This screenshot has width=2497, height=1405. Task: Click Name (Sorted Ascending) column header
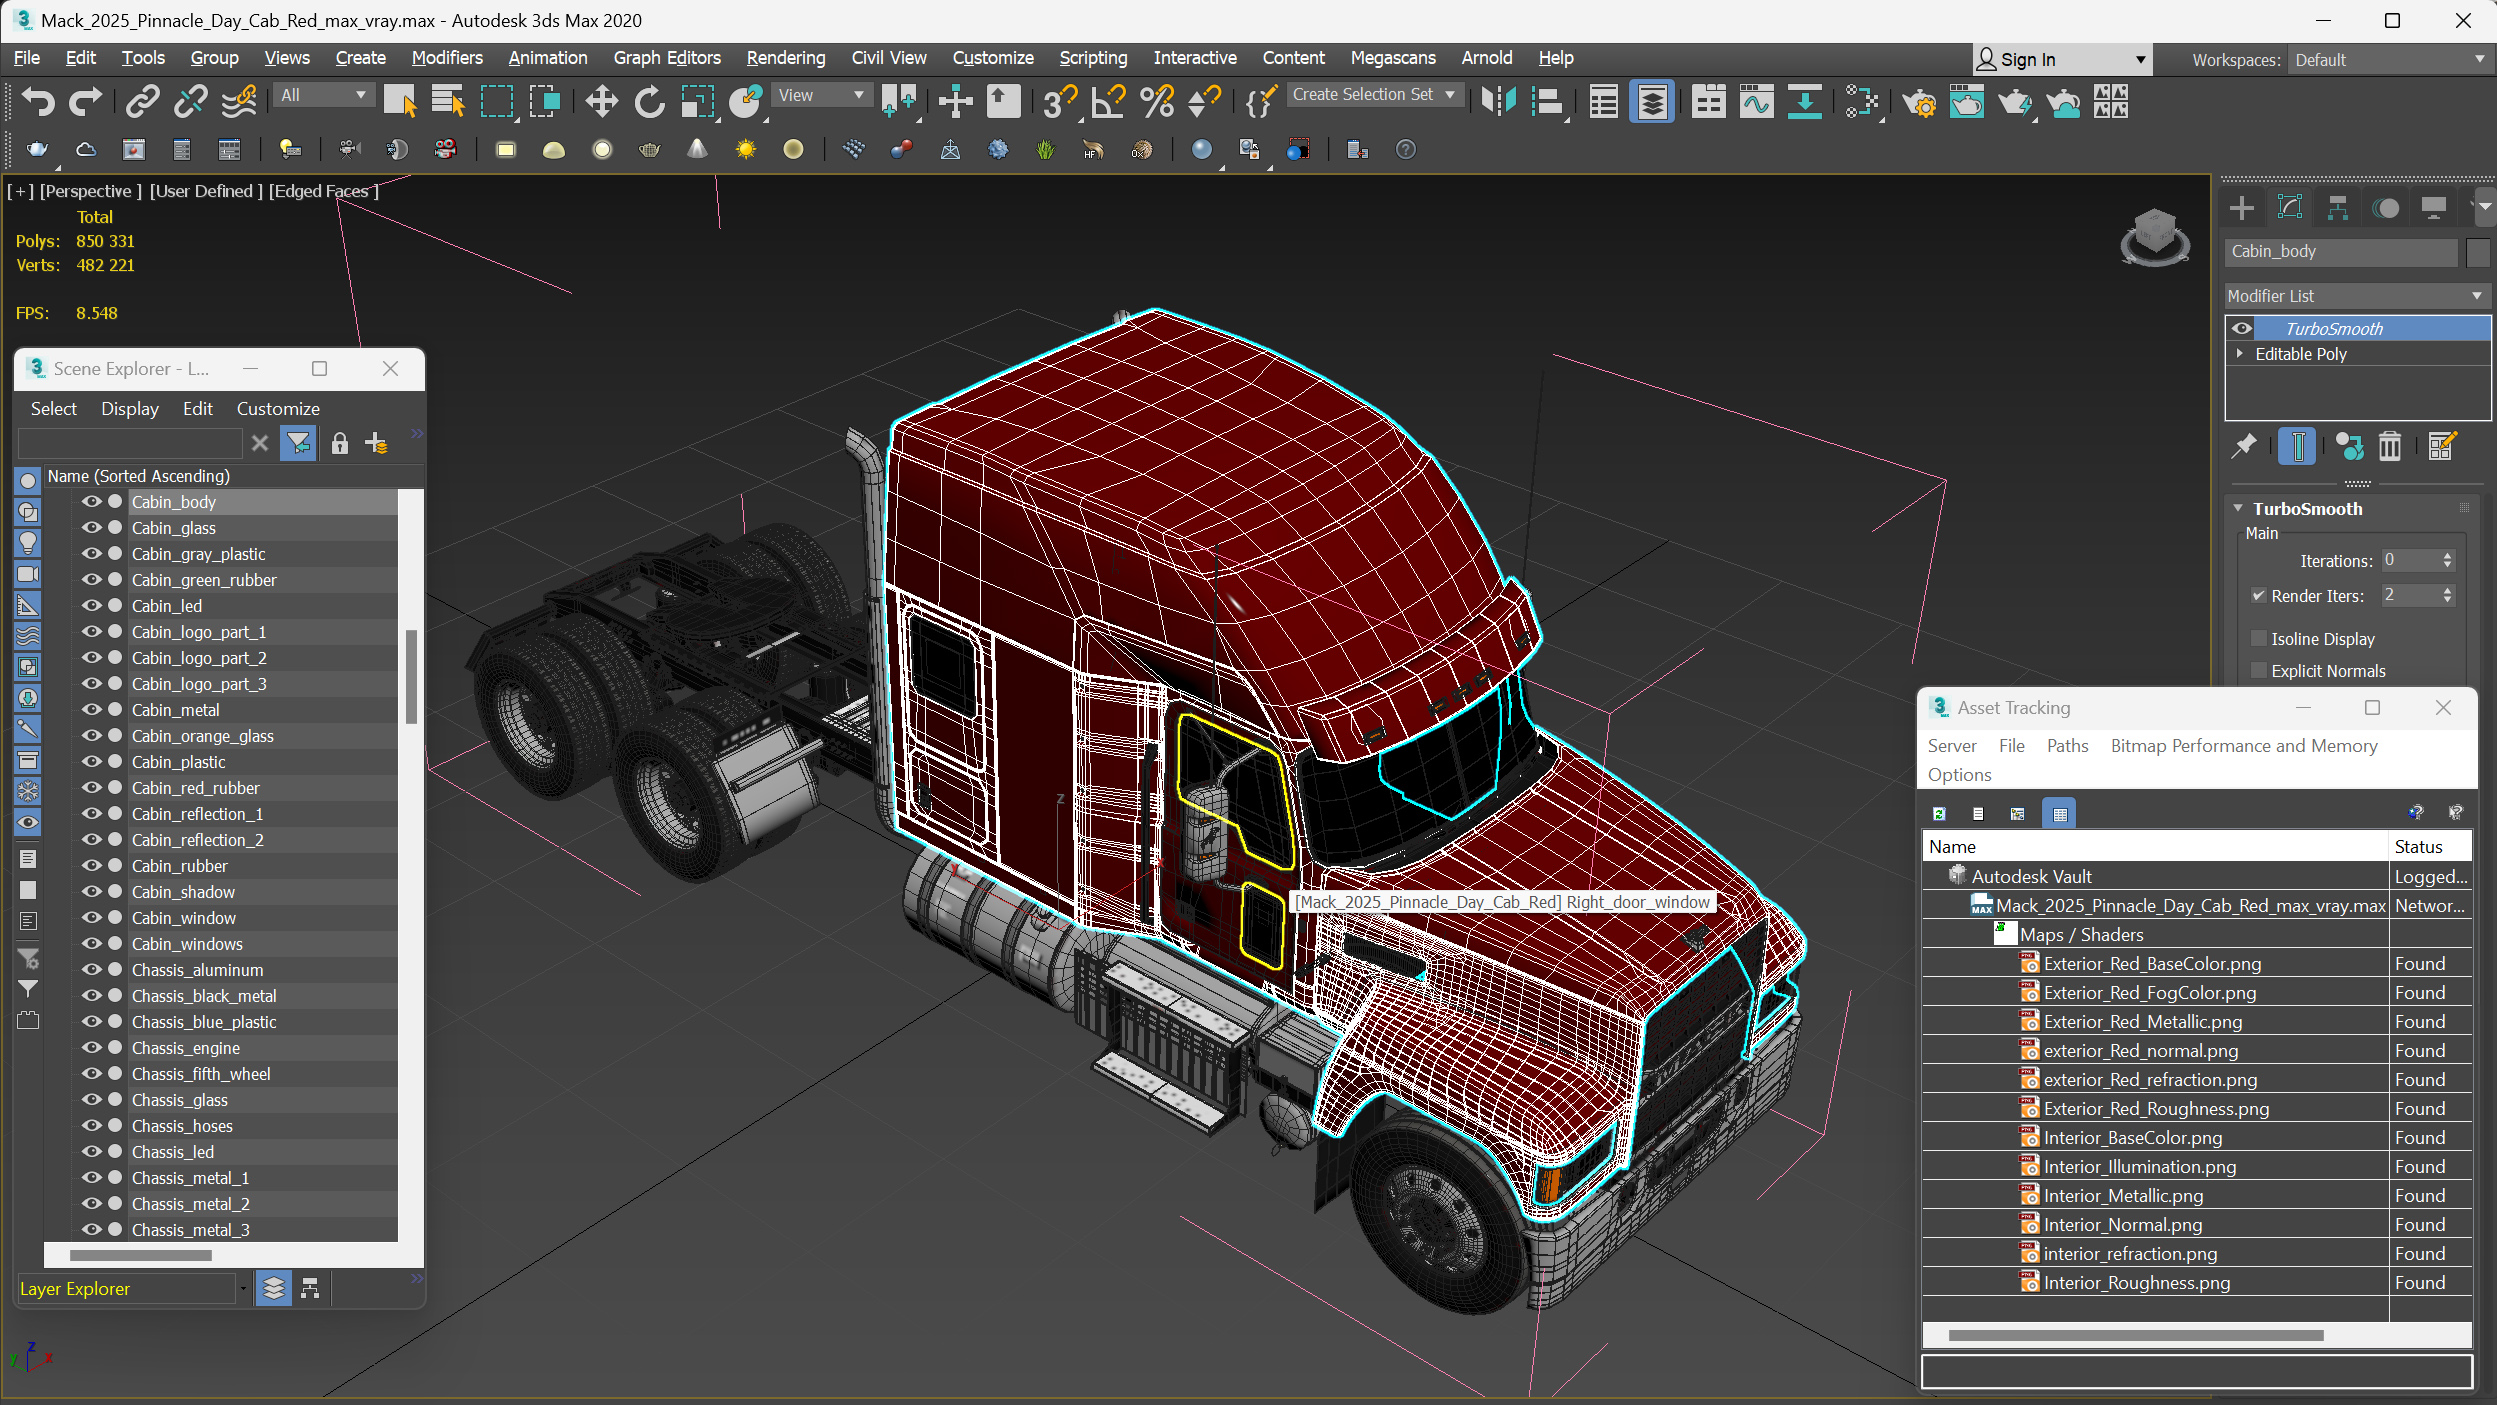[x=139, y=476]
